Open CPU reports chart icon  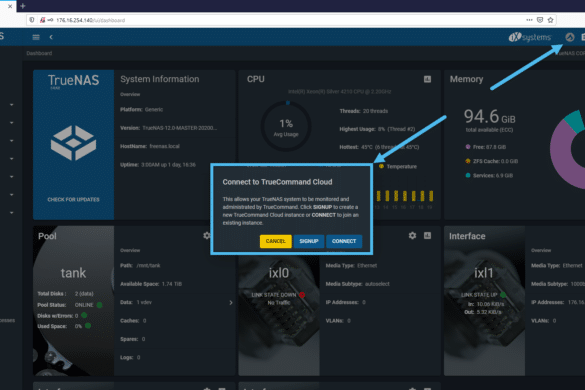tap(427, 79)
